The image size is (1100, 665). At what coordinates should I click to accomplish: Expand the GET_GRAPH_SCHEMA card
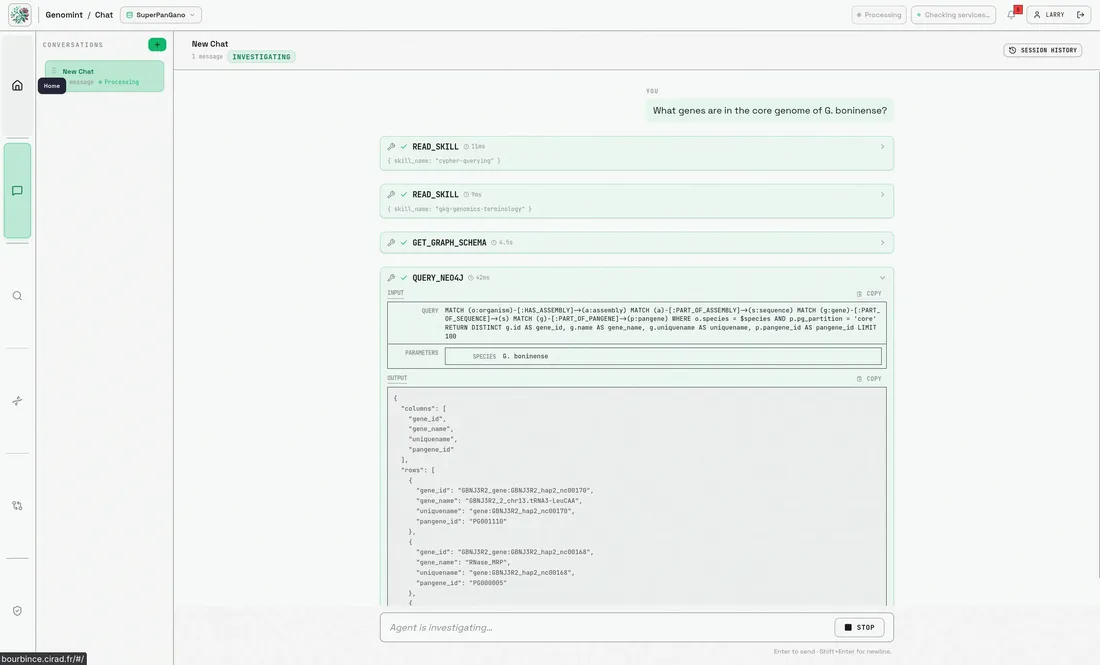[883, 243]
